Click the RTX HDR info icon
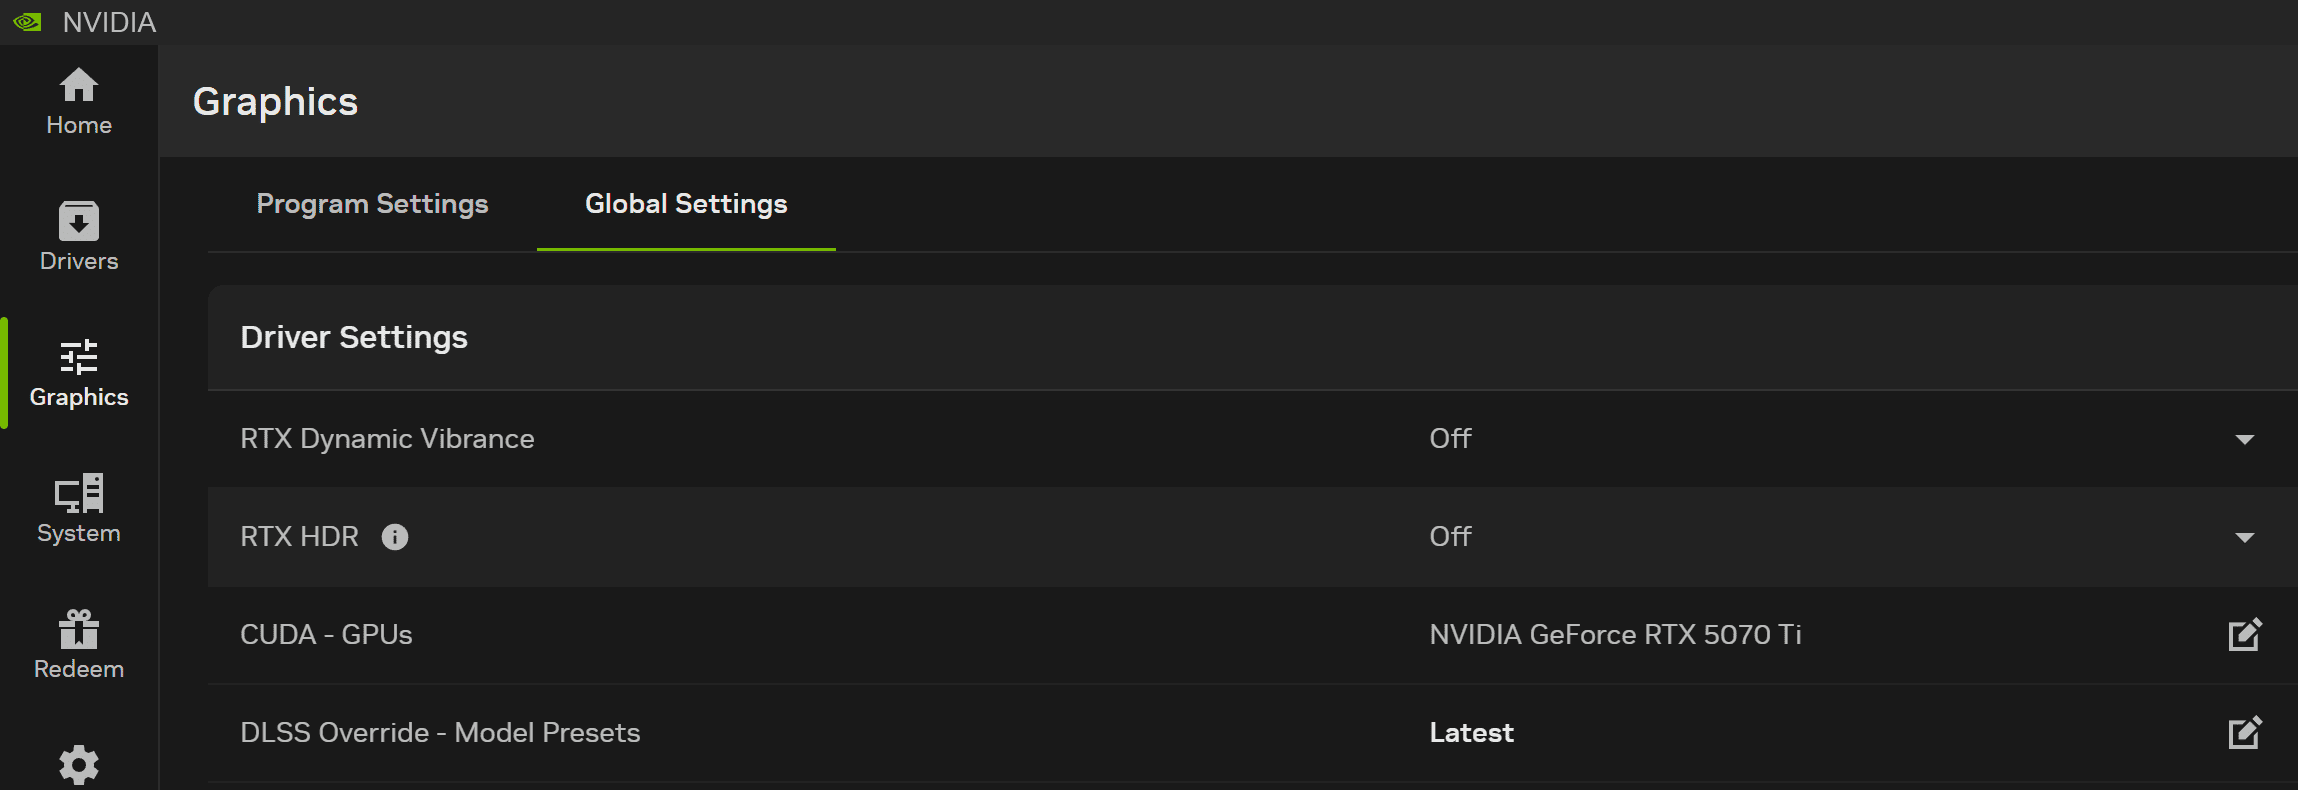2298x790 pixels. 395,537
